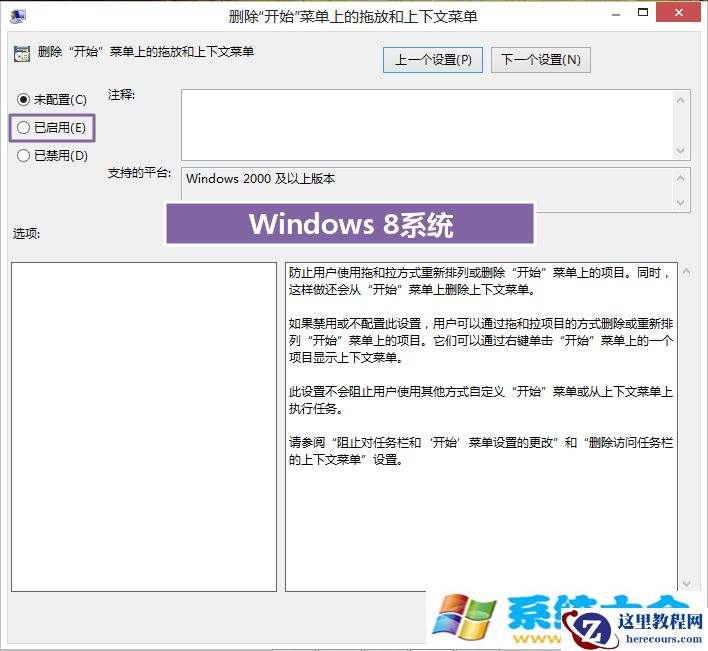Click the paragraph starting with 此设置不会阻止用户
This screenshot has width=708, height=651.
[x=481, y=400]
